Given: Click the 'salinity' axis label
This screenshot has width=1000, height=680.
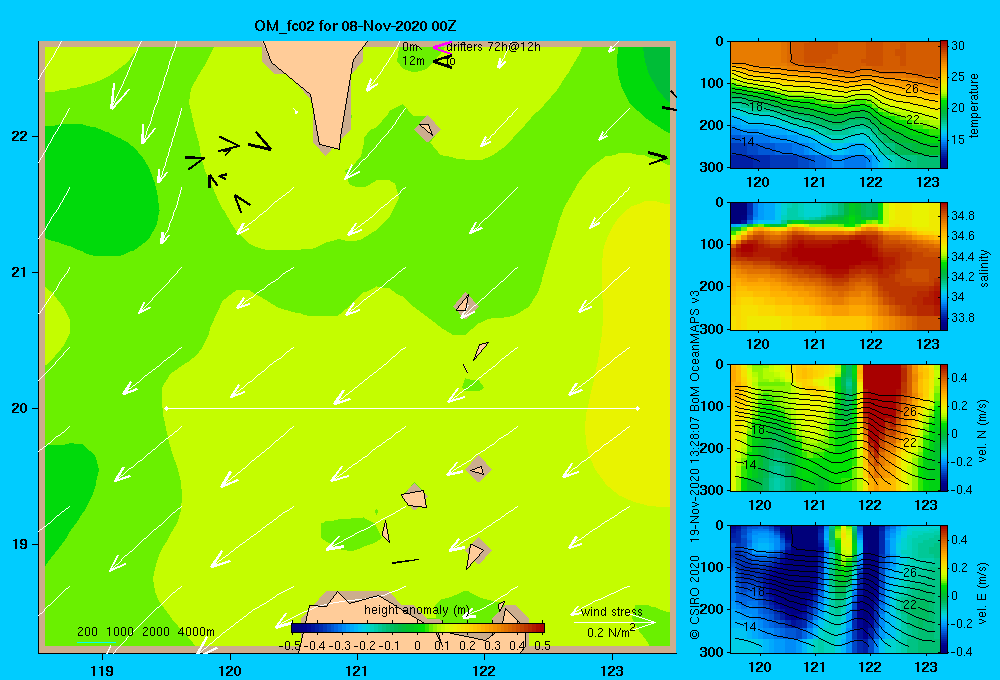Looking at the screenshot, I should click(984, 268).
